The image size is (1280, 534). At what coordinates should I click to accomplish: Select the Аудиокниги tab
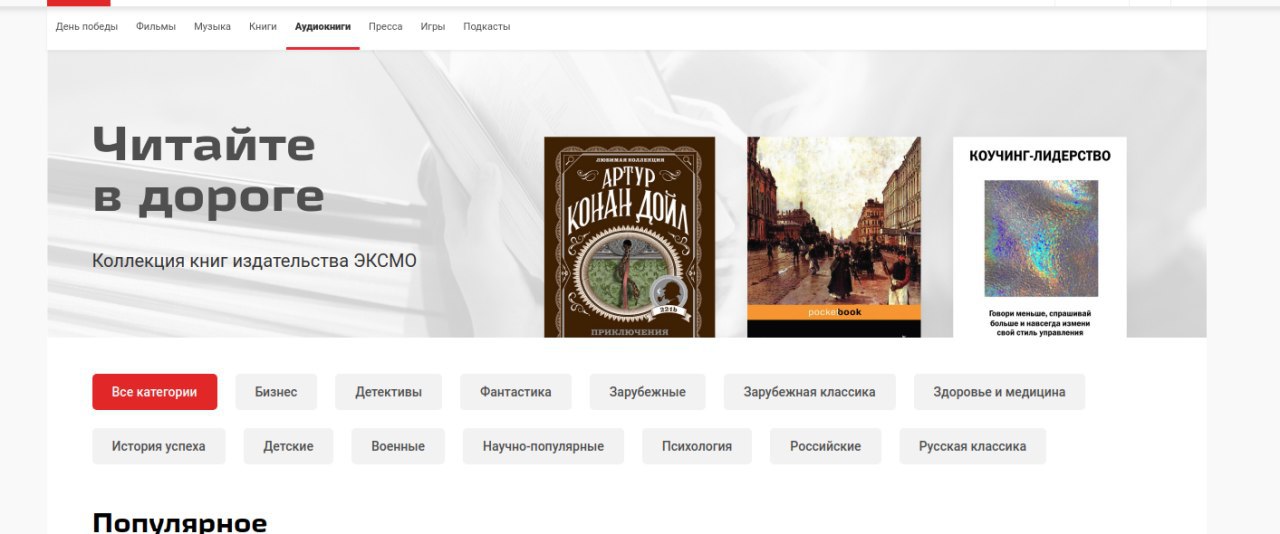[323, 27]
